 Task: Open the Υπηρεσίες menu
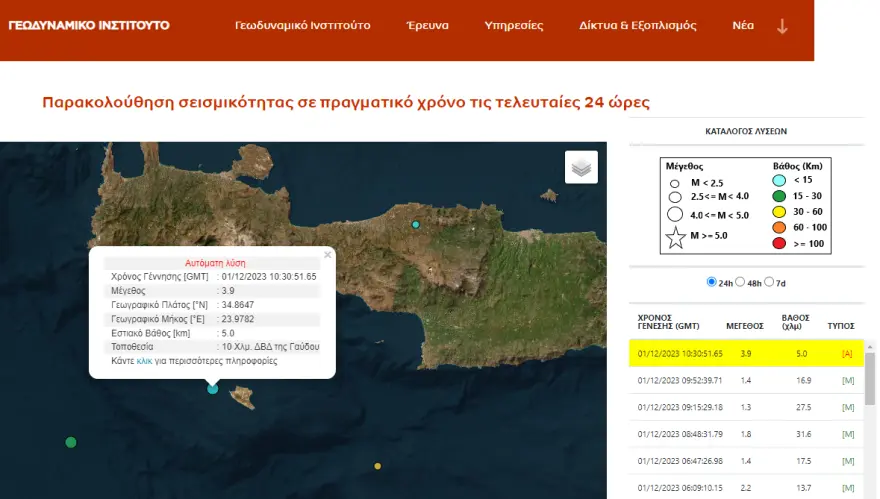point(513,25)
